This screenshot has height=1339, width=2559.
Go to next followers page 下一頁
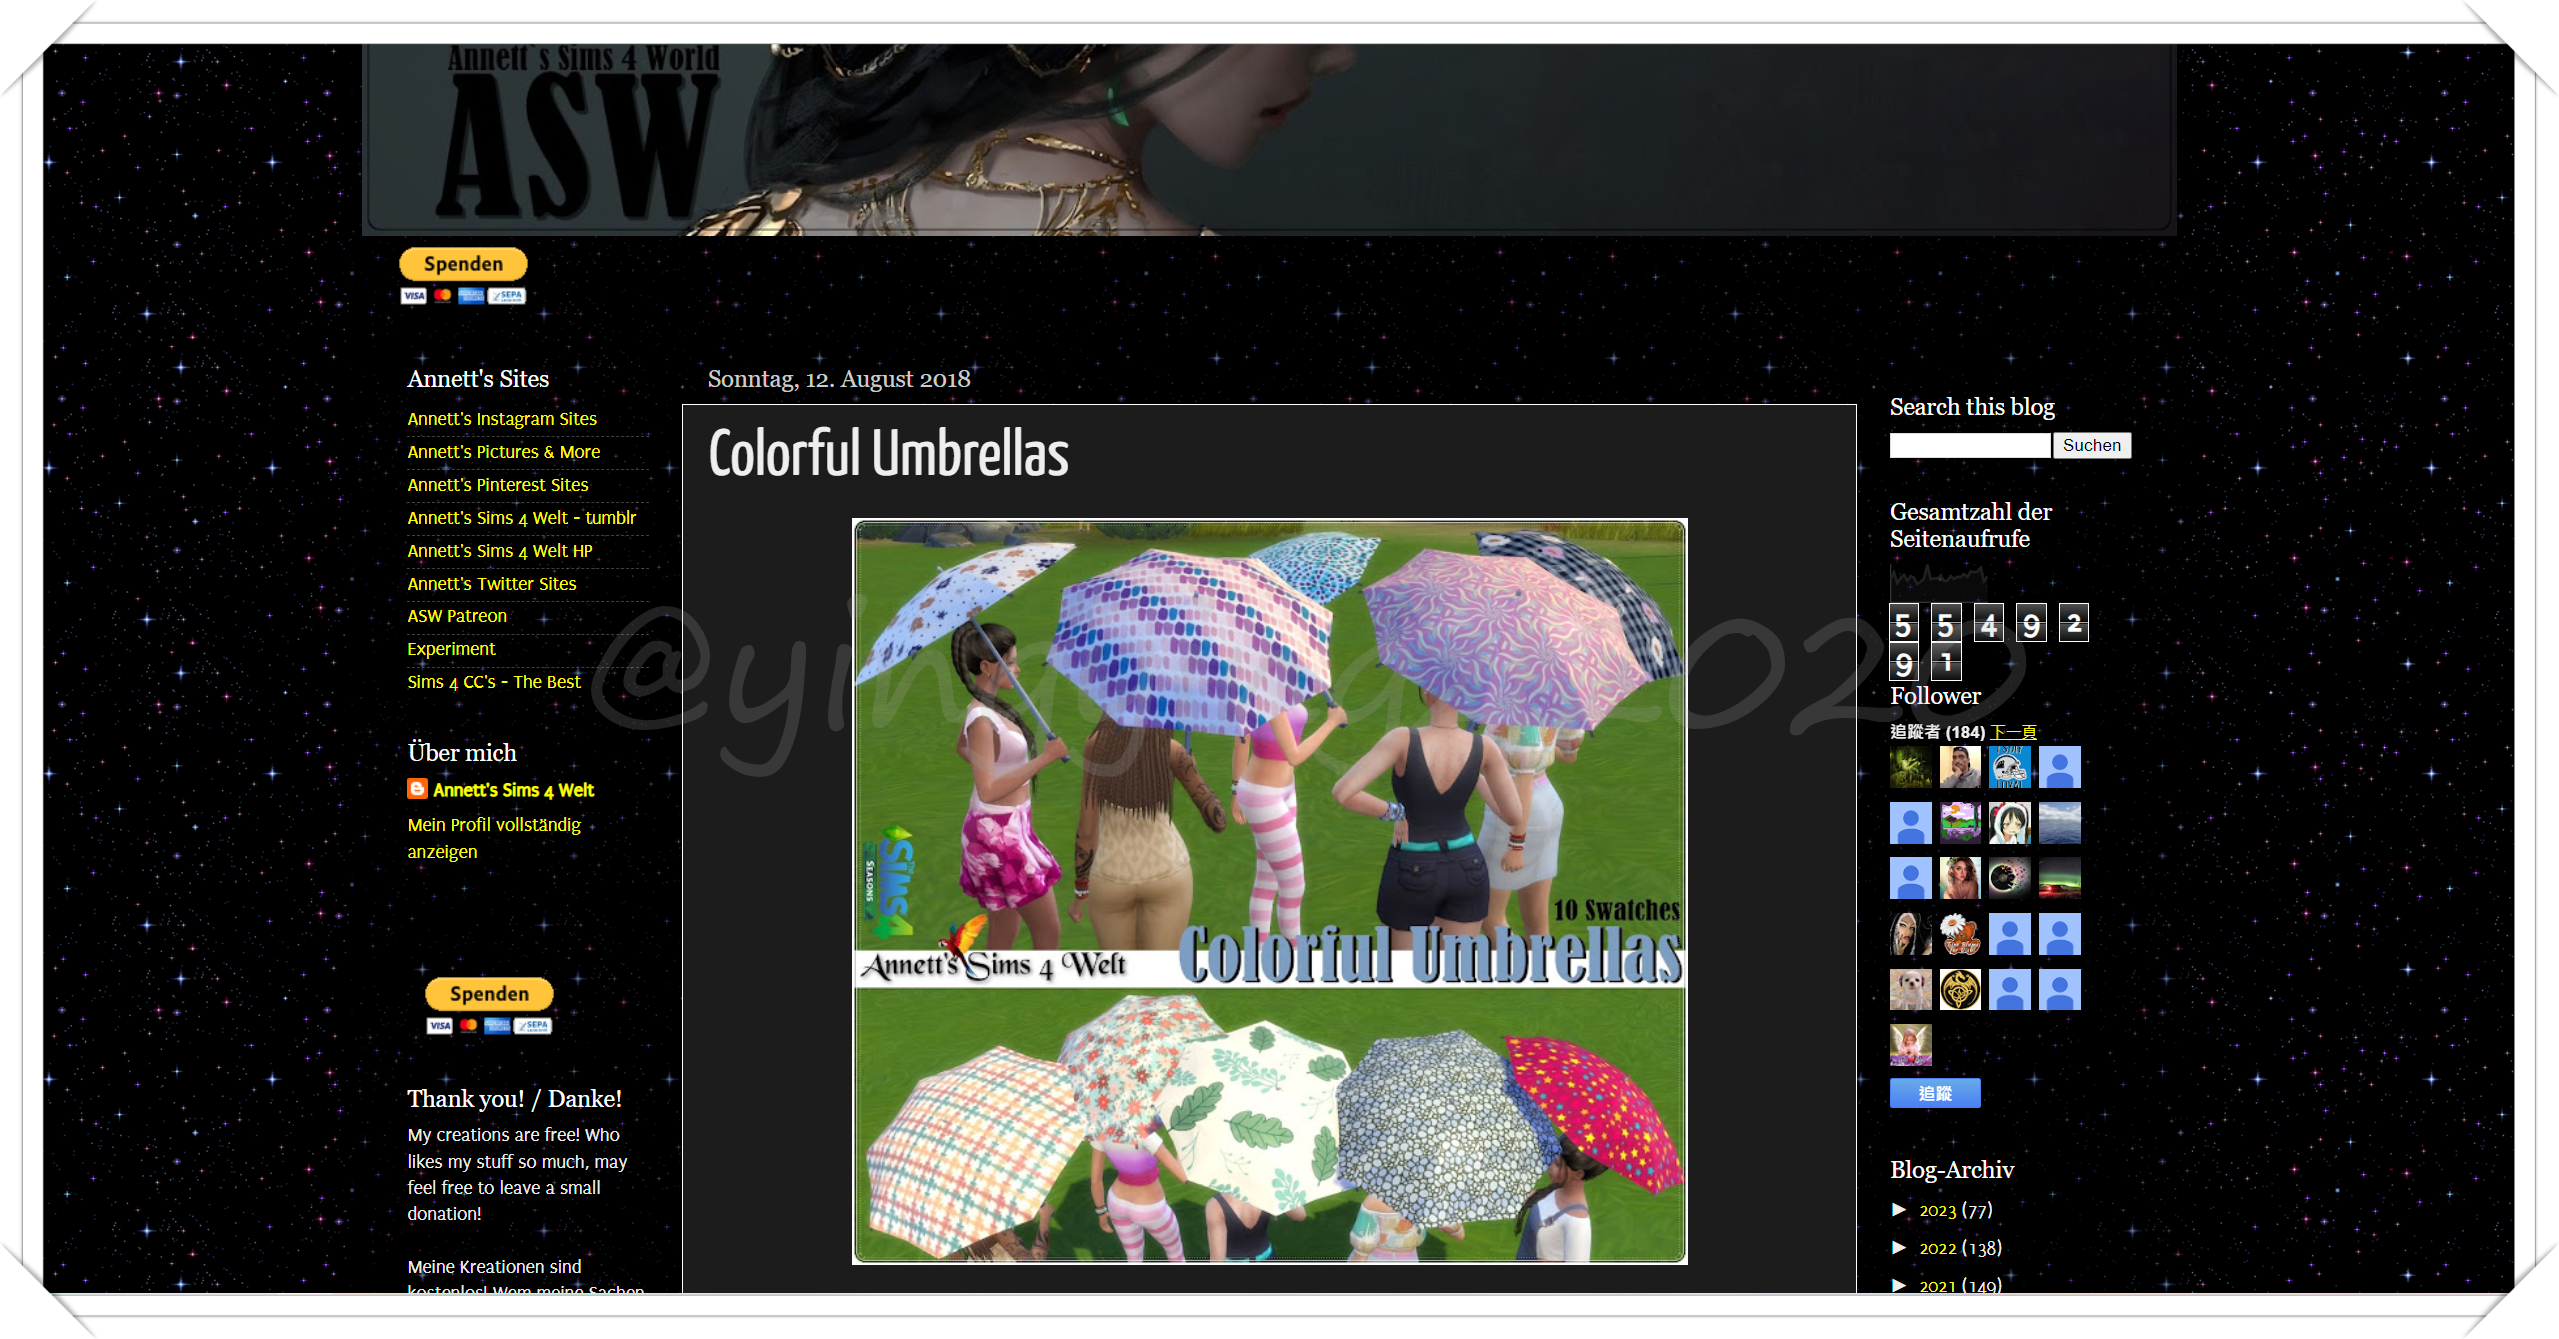click(2013, 732)
